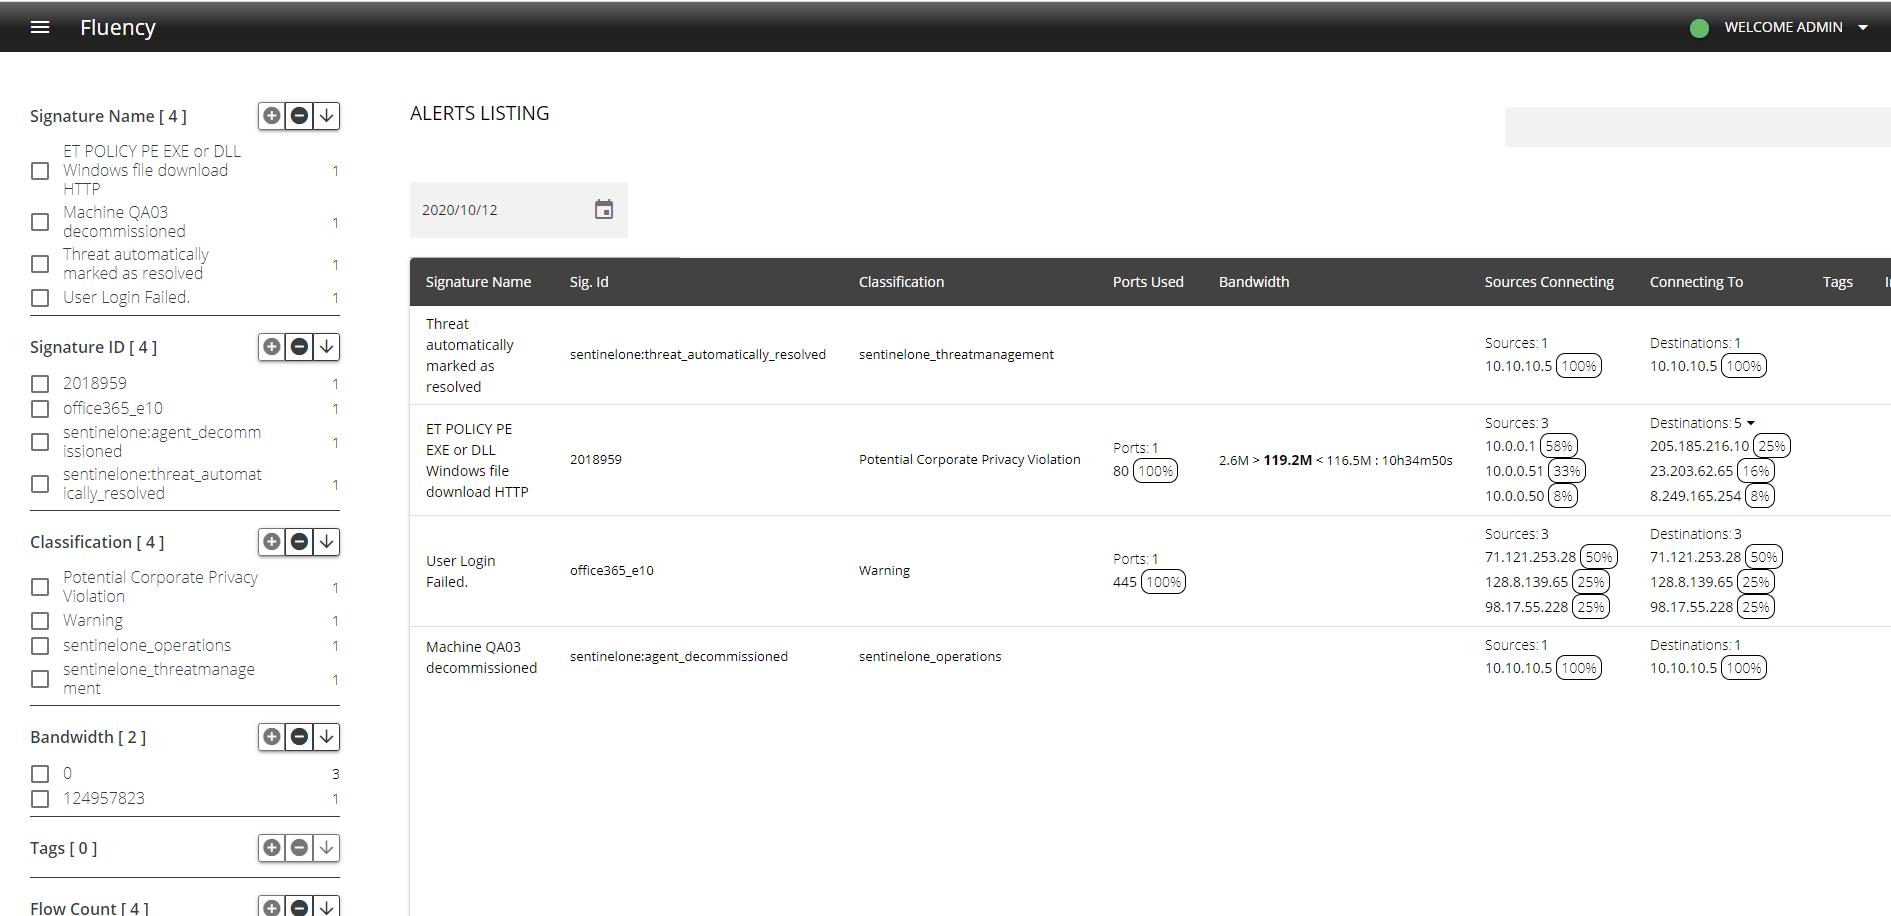Click destination IP 205.185.216.10
This screenshot has height=916, width=1891.
tap(1700, 446)
